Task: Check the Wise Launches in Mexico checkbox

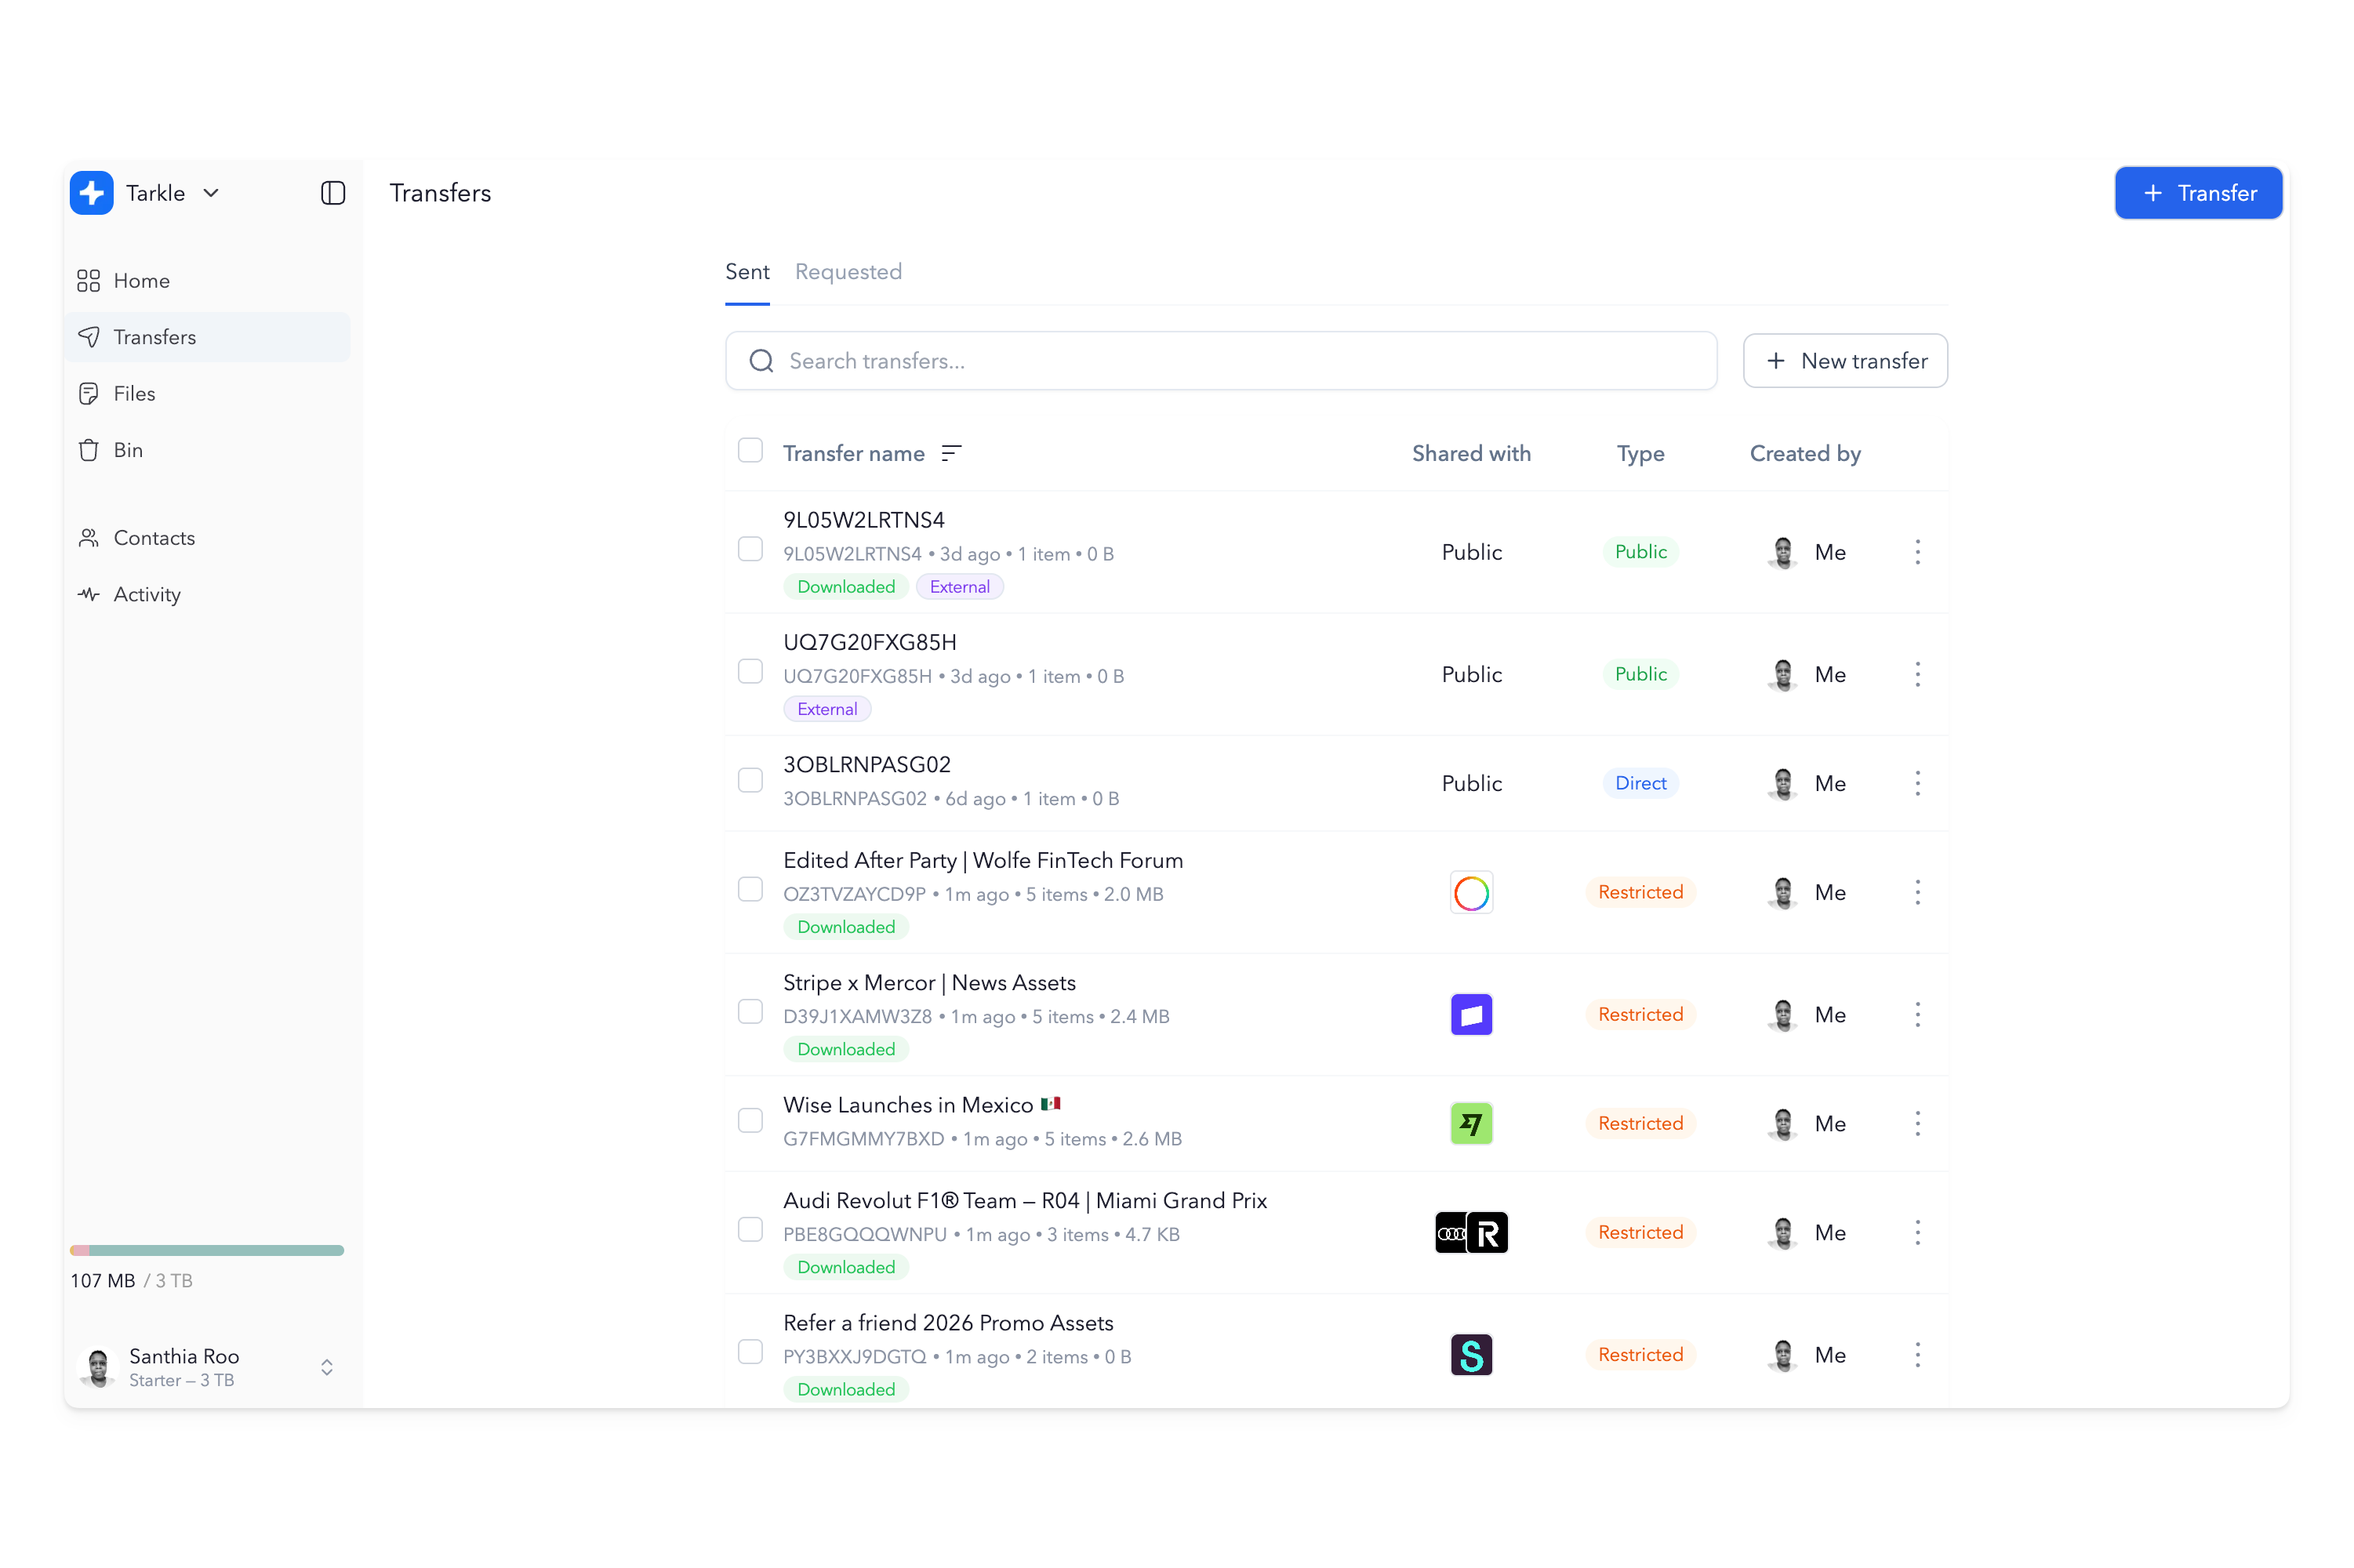Action: 750,1120
